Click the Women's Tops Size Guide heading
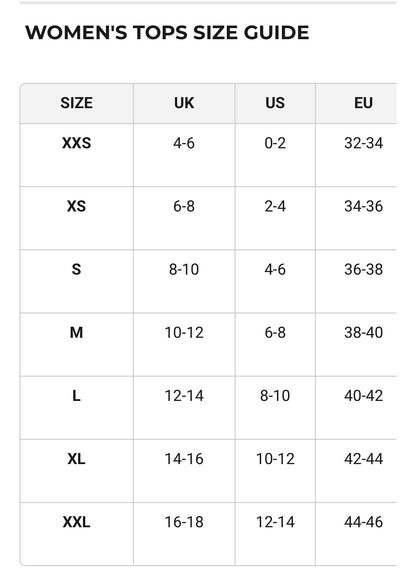Viewport: 416px width, 570px height. click(x=167, y=33)
